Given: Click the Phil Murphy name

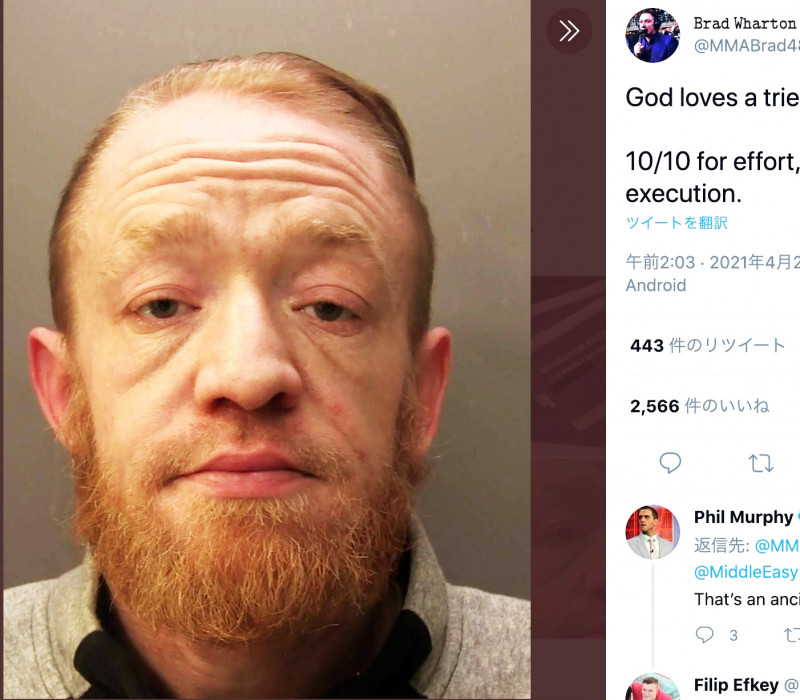Looking at the screenshot, I should tap(743, 517).
